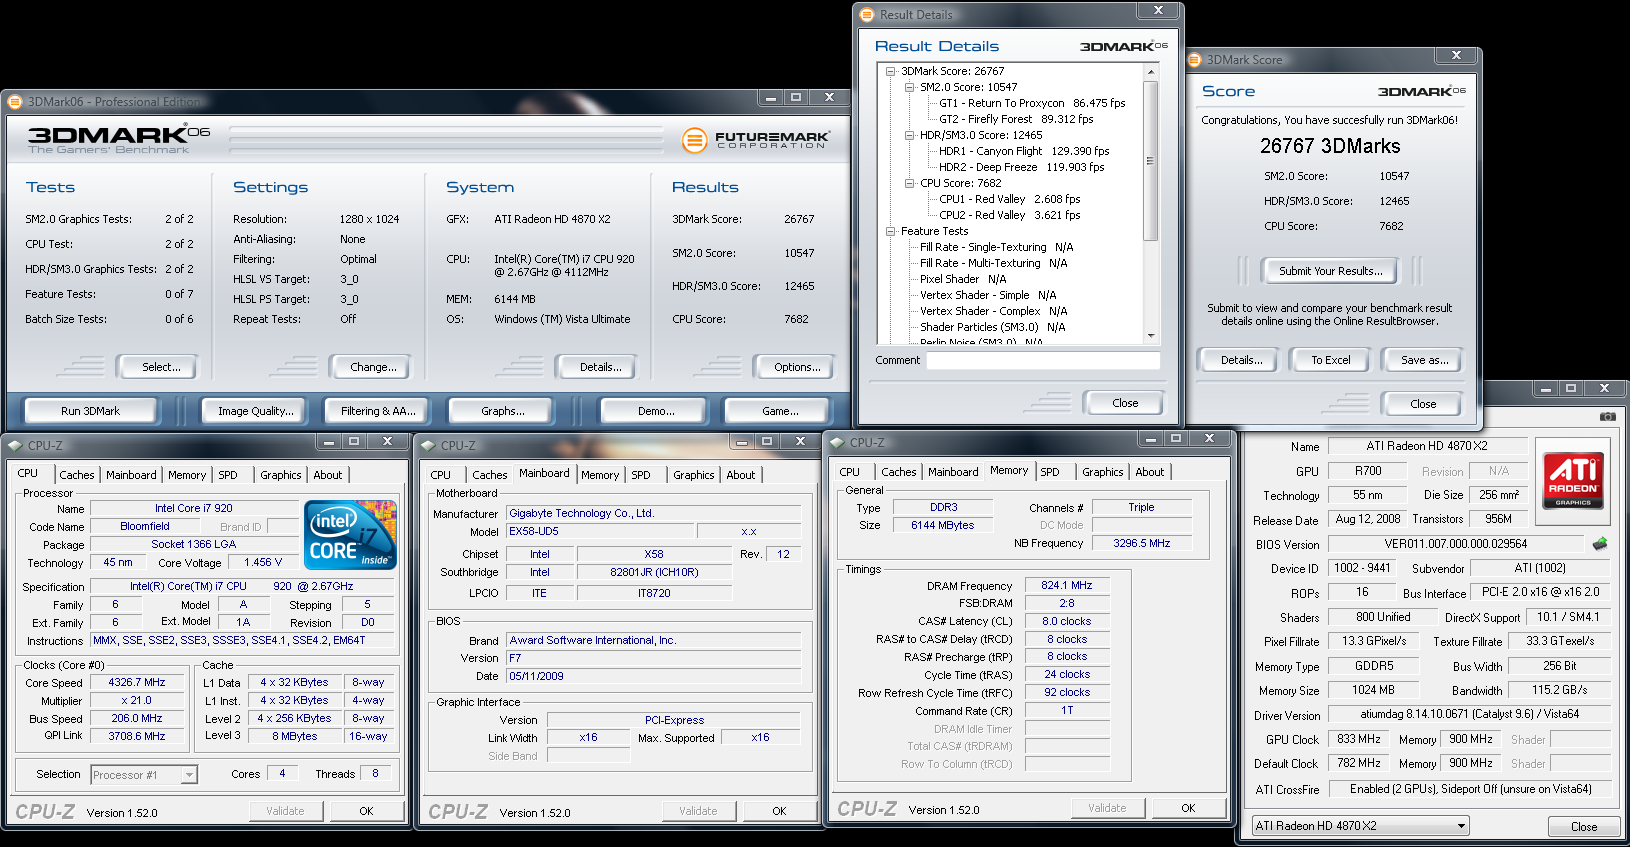Click the CPU-Z icon in the CPU tab window

15,446
